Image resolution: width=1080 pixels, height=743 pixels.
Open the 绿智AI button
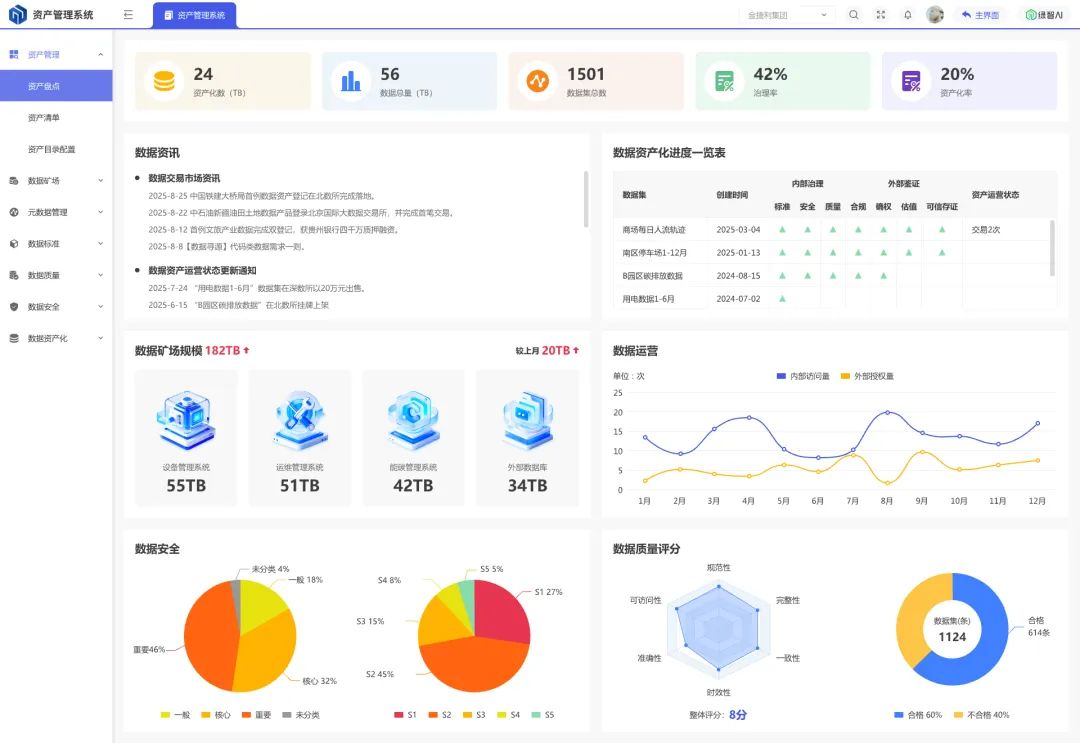point(1044,14)
